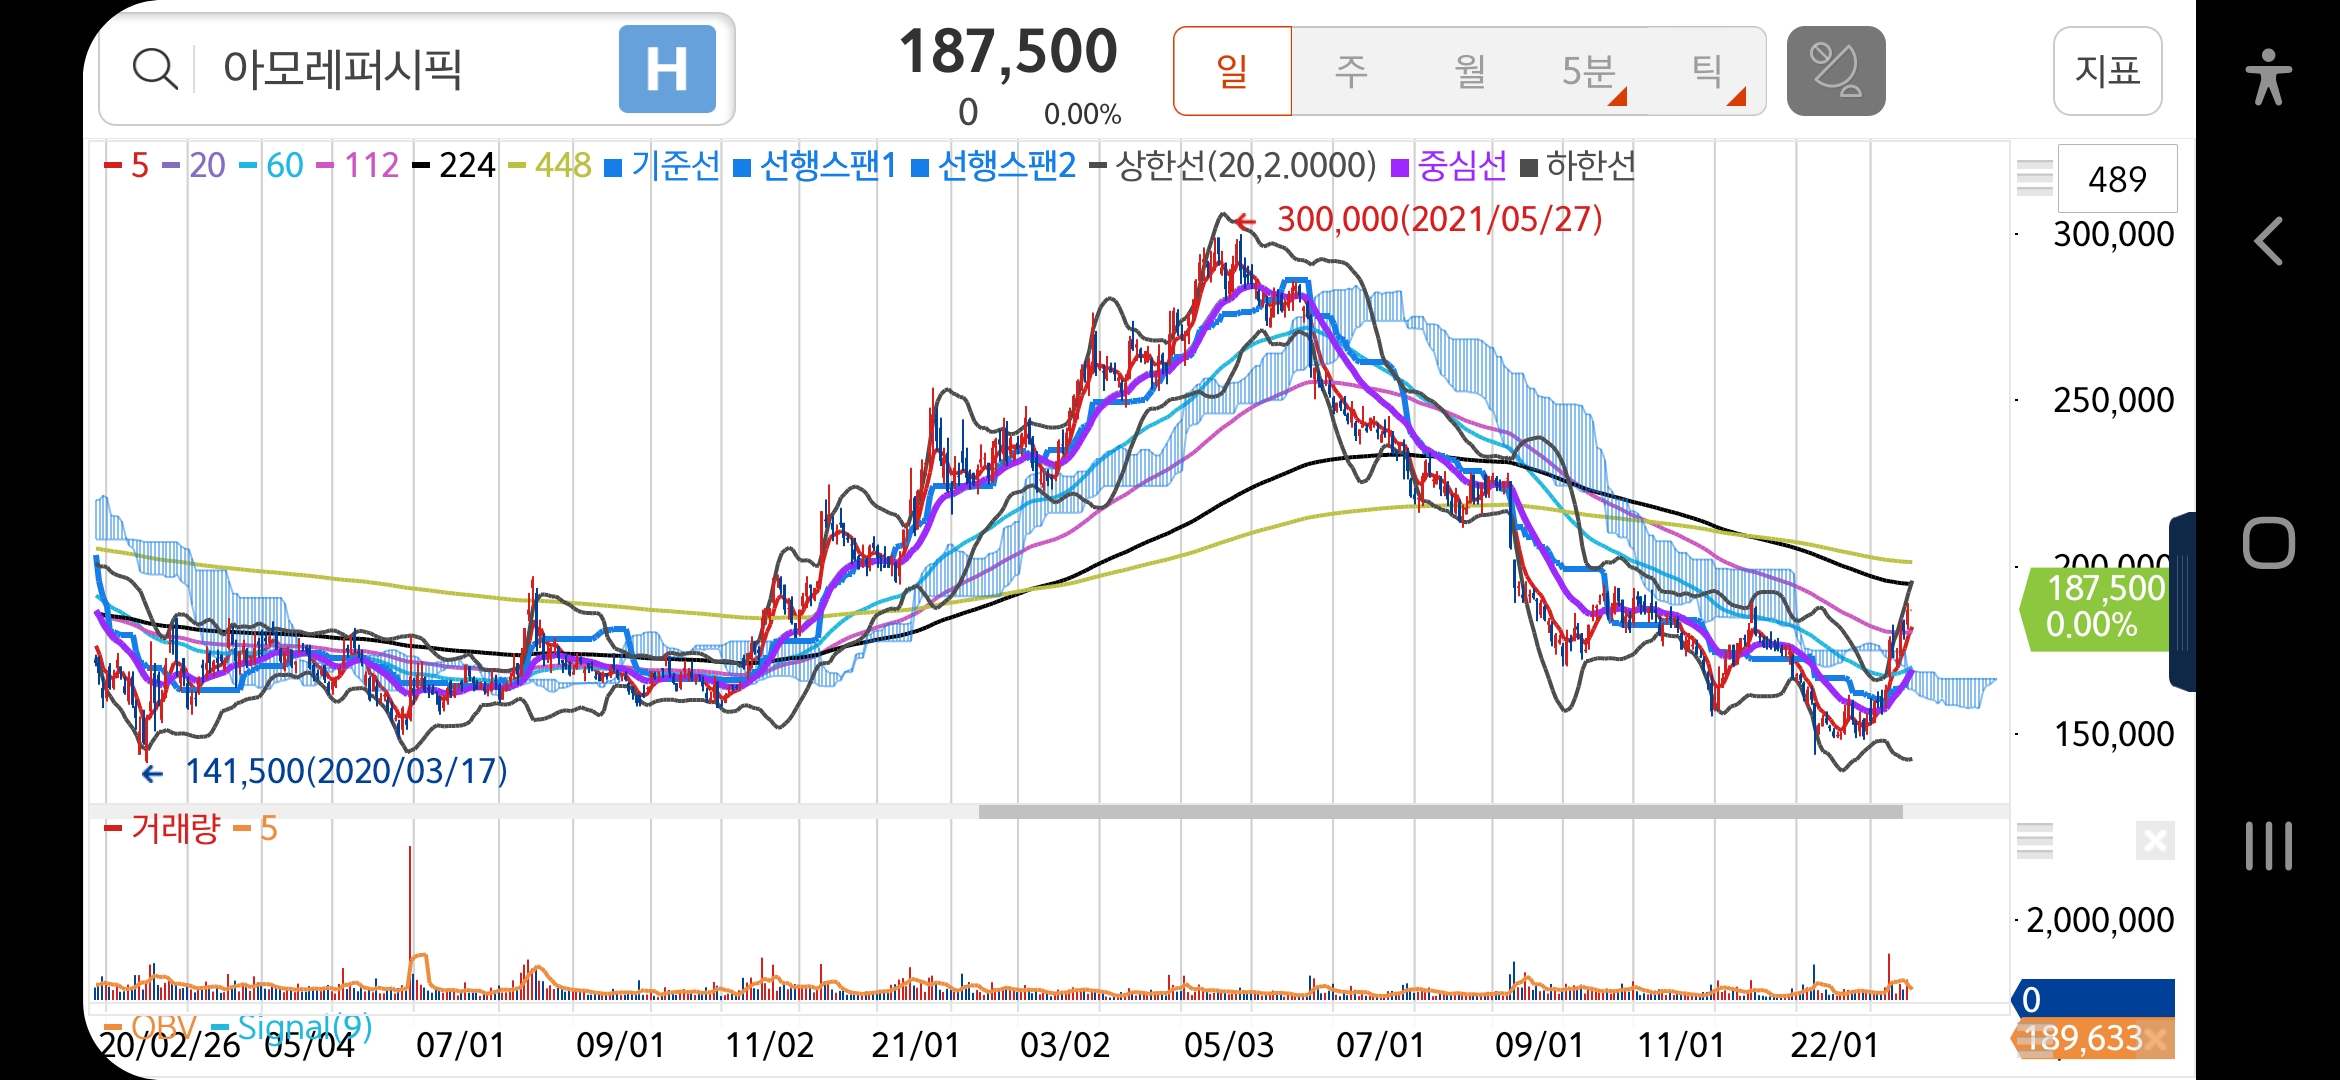Tap the gray drawing tools icon

click(x=1836, y=71)
